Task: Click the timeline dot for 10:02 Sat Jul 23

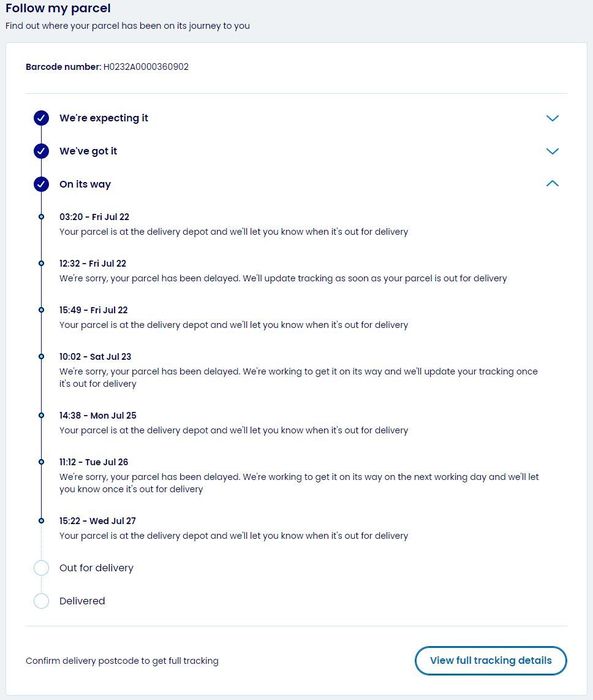Action: 41,356
